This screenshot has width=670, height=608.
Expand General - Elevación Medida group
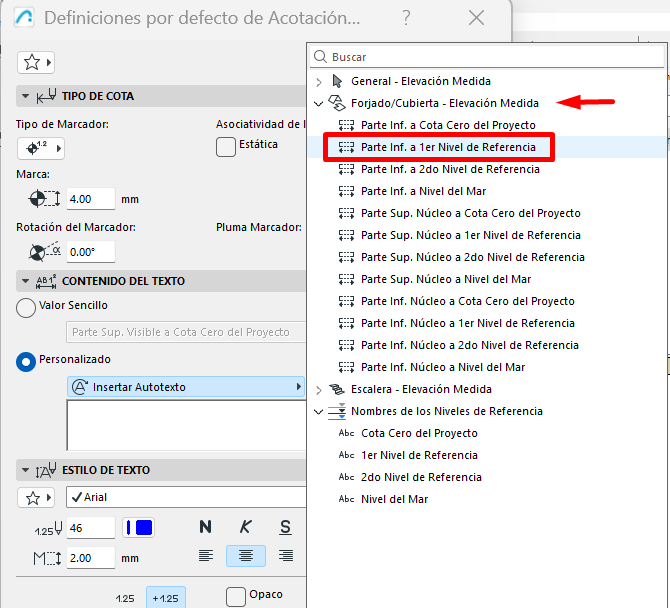coord(319,81)
